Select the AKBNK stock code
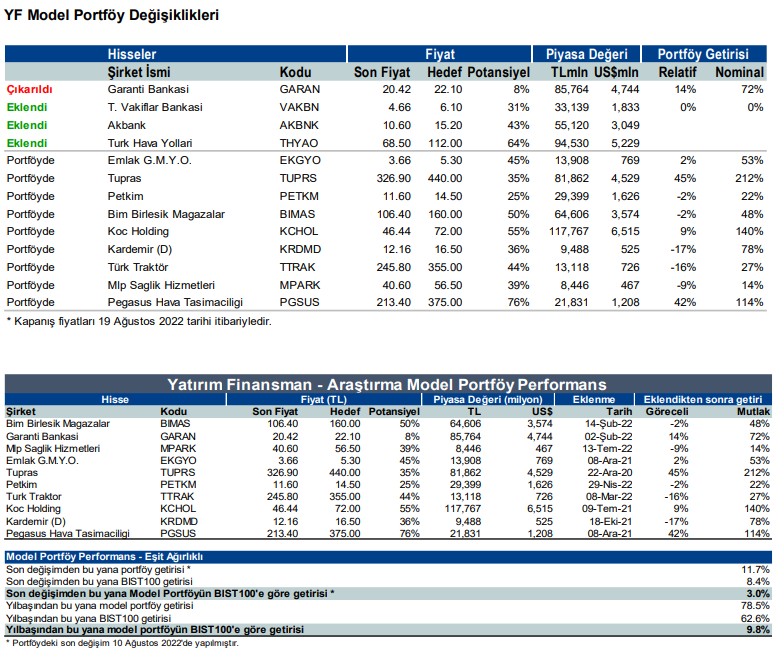Viewport: 779px width, 653px height. (299, 125)
